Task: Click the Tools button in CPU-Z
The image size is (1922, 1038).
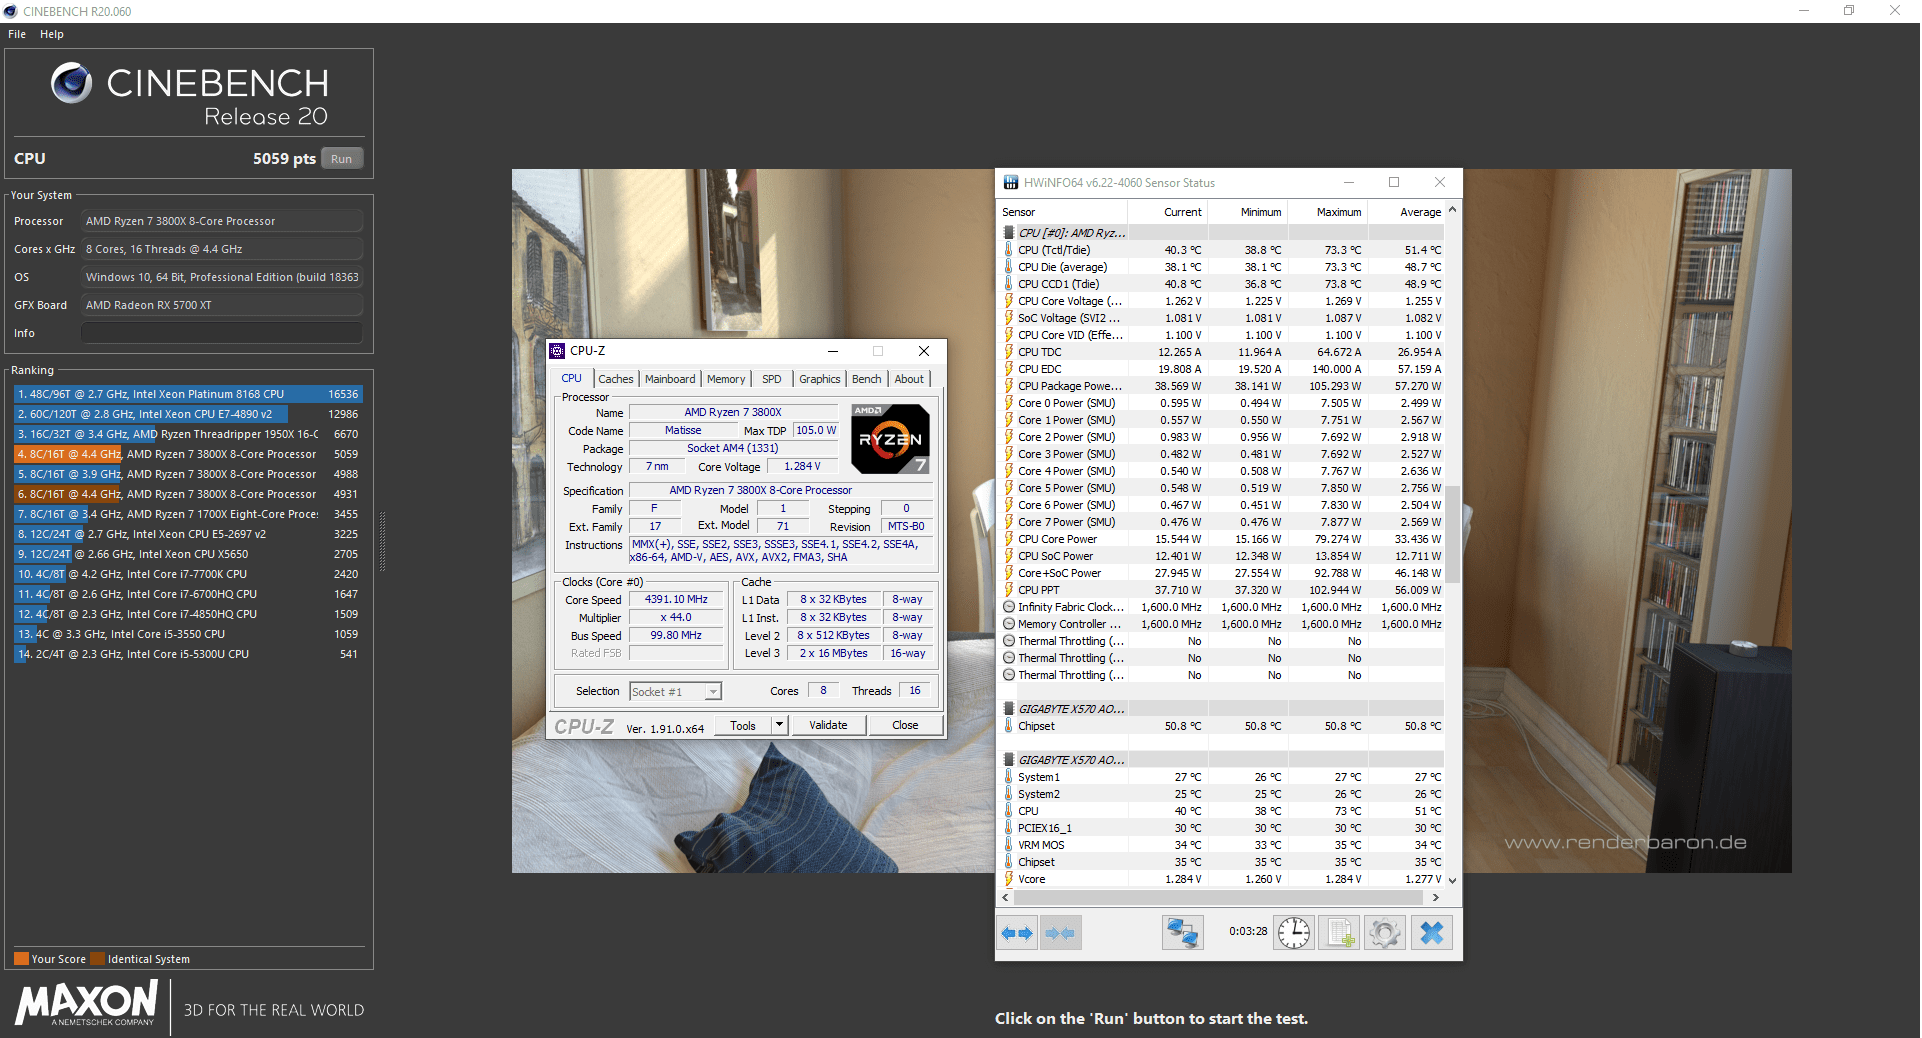Action: 743,725
